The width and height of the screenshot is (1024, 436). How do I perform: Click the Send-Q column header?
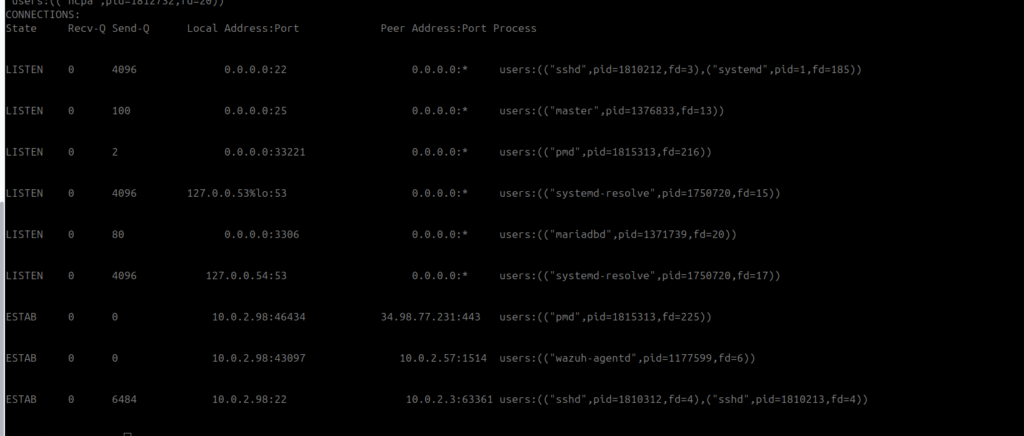click(130, 28)
